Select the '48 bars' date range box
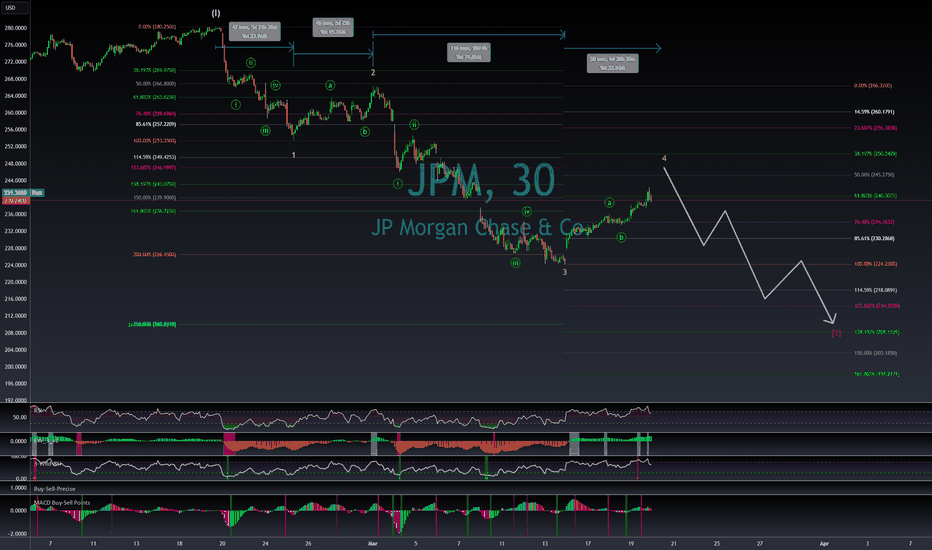The image size is (932, 550). coord(333,27)
